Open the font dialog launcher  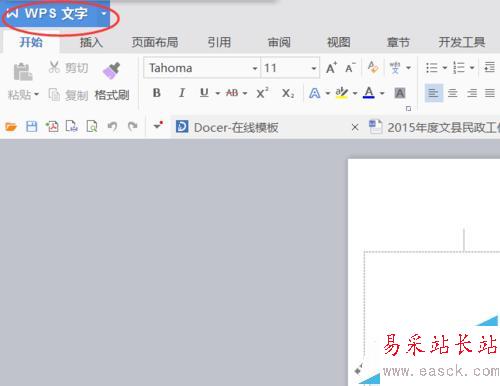[x=408, y=109]
